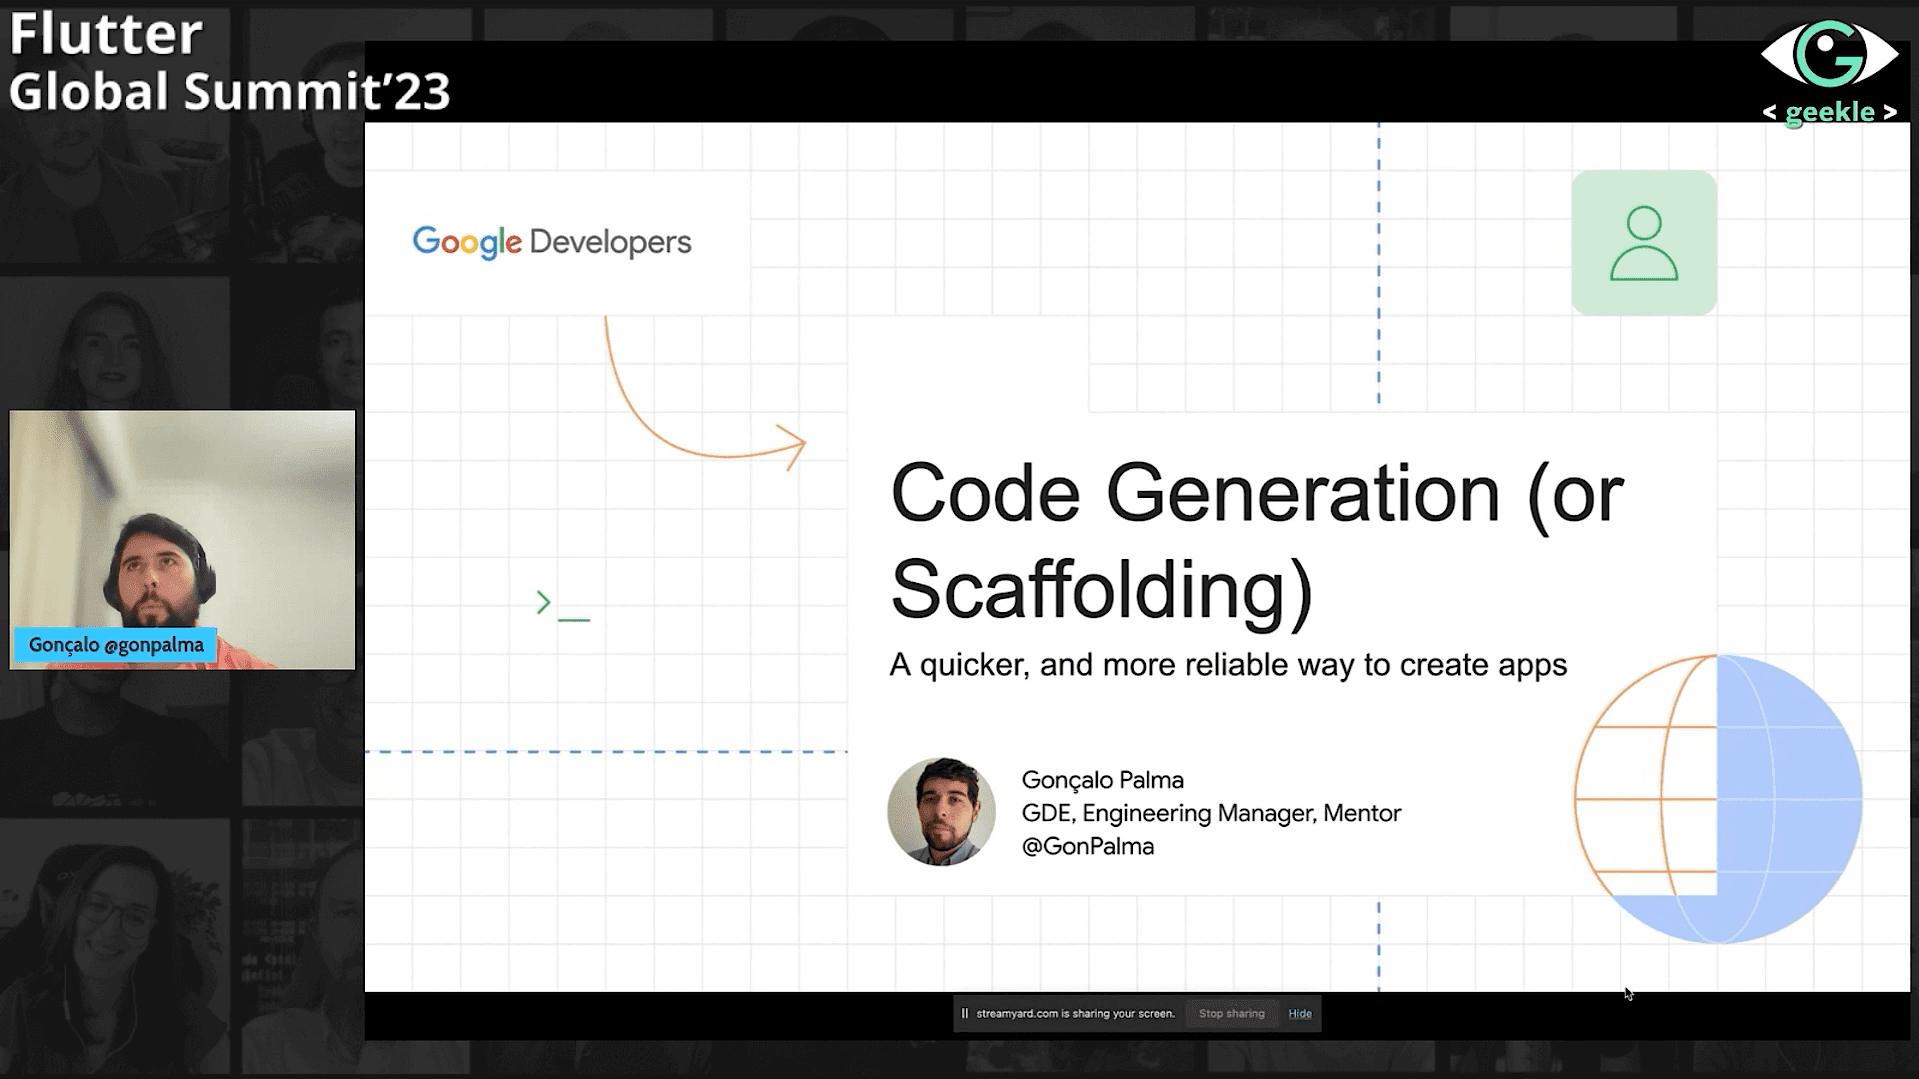
Task: Select the speaker webcam video tile
Action: 182,539
